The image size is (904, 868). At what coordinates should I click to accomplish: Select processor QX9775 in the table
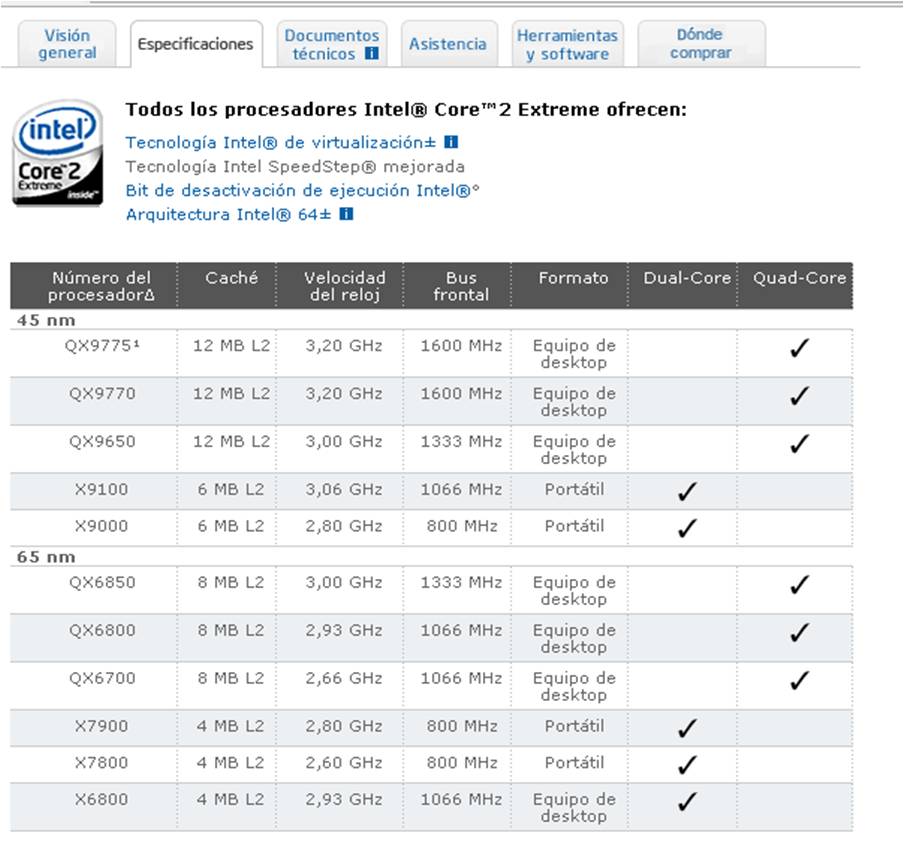102,345
